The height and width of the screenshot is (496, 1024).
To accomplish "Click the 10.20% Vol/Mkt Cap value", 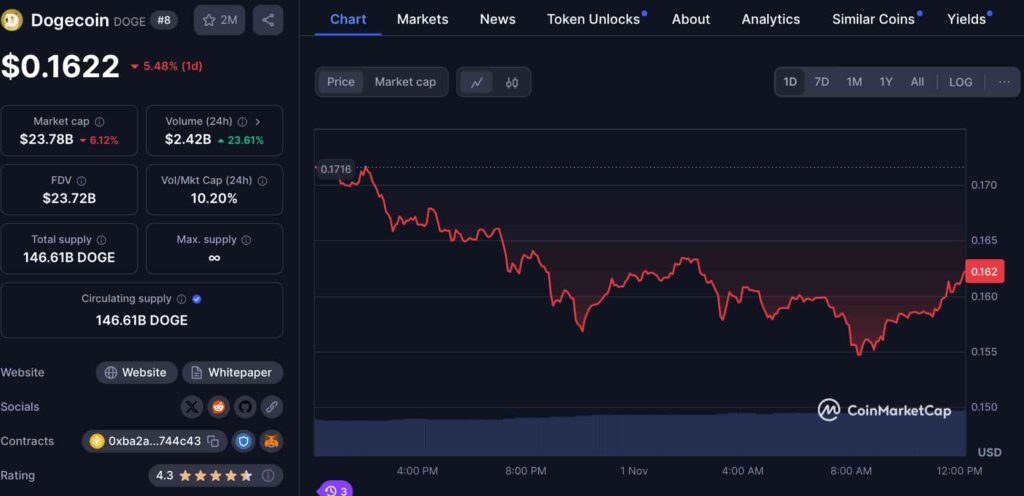I will tap(214, 198).
